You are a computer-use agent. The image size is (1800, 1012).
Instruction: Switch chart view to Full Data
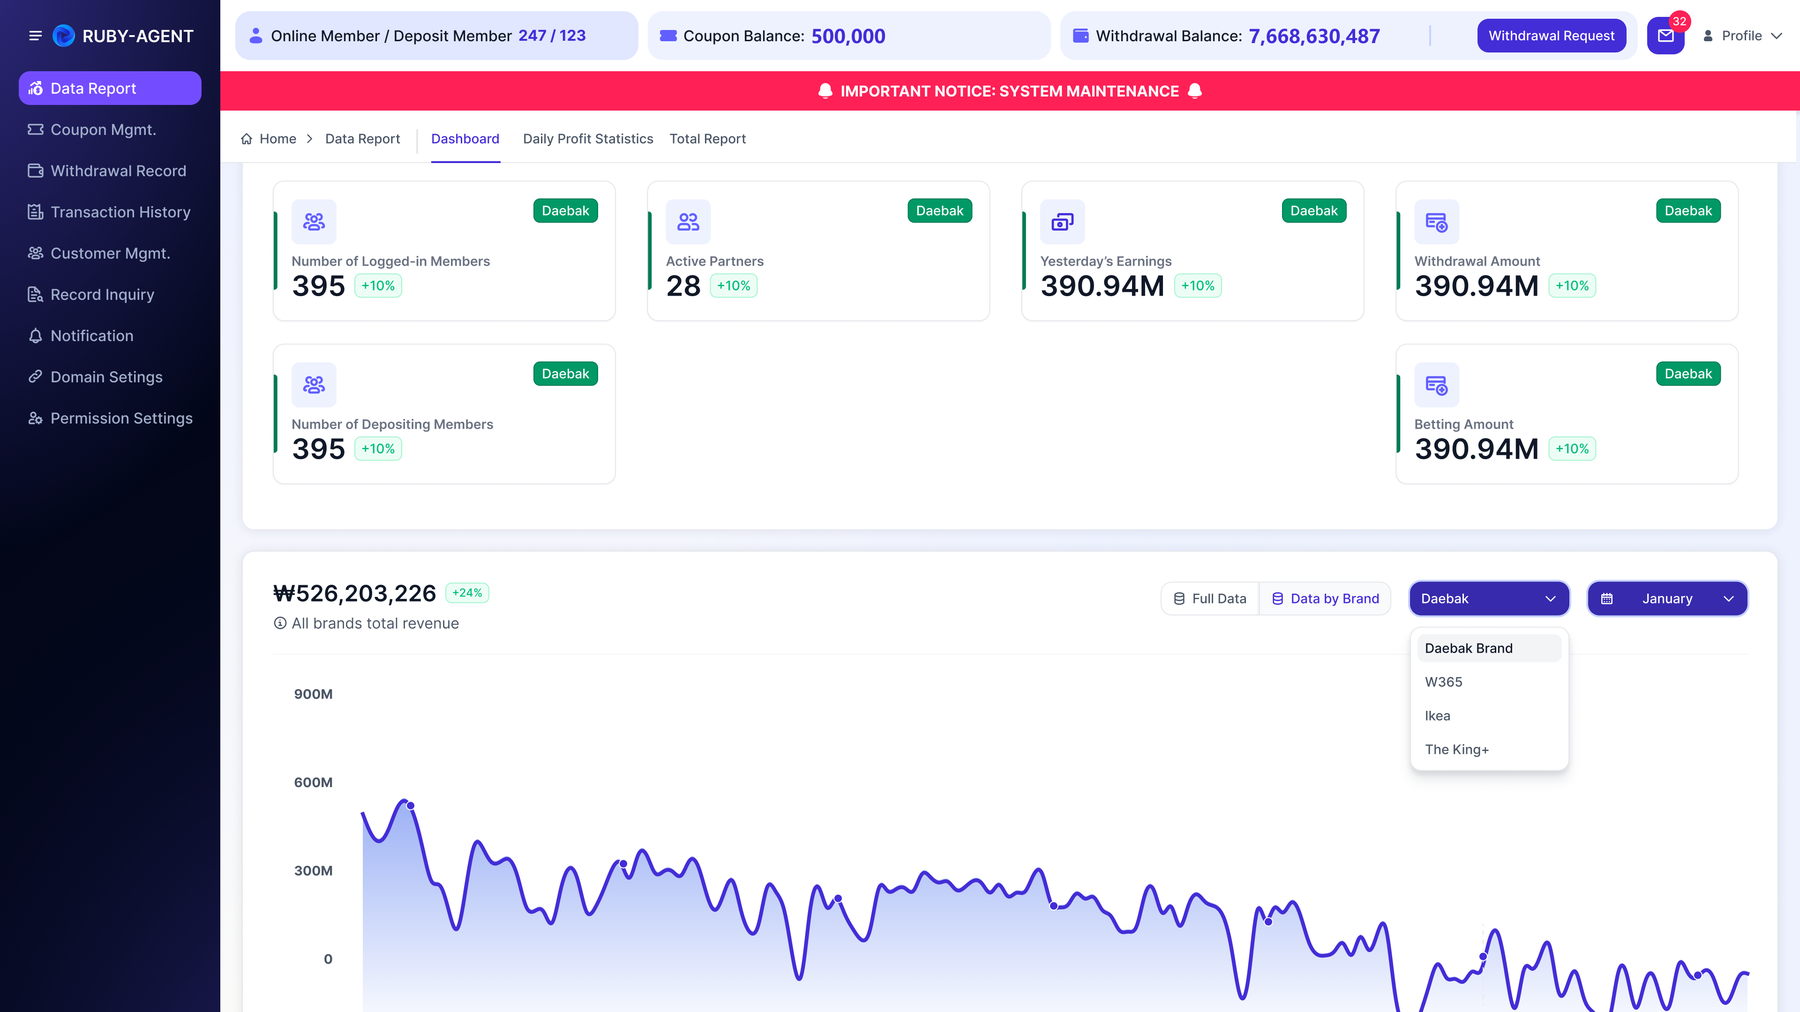coord(1210,599)
